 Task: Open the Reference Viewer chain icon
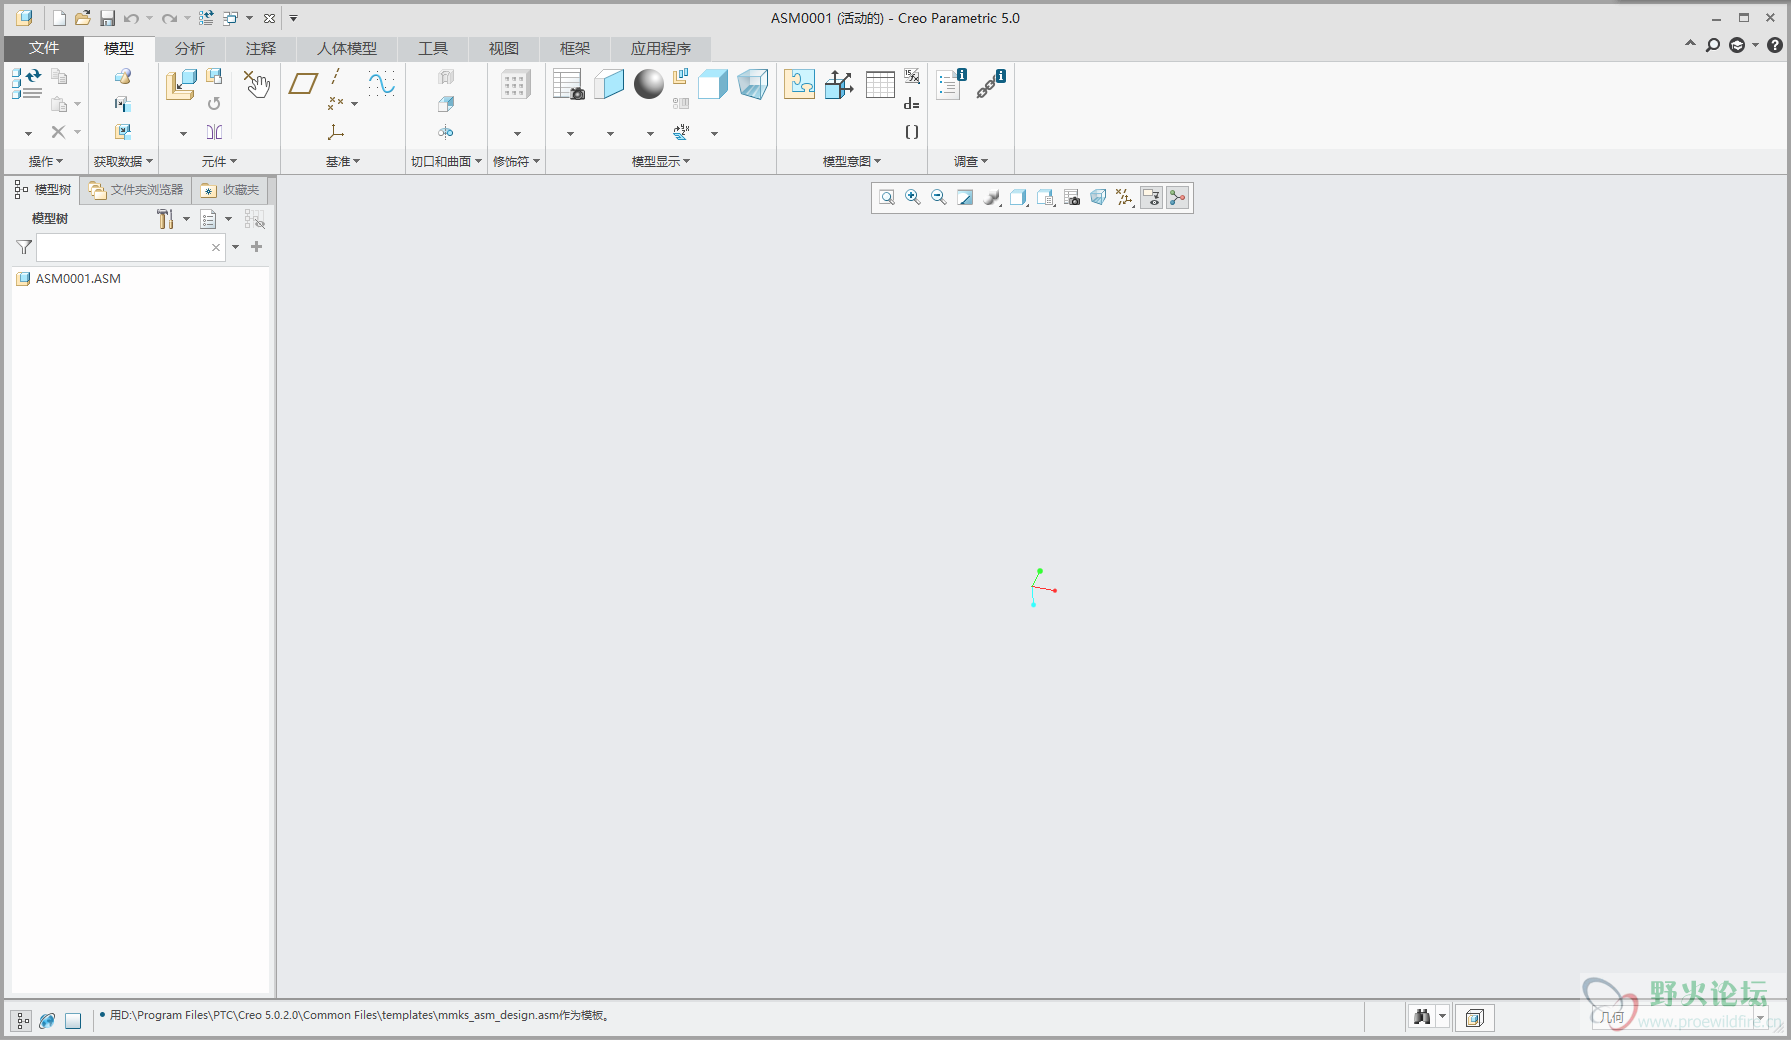[x=991, y=84]
